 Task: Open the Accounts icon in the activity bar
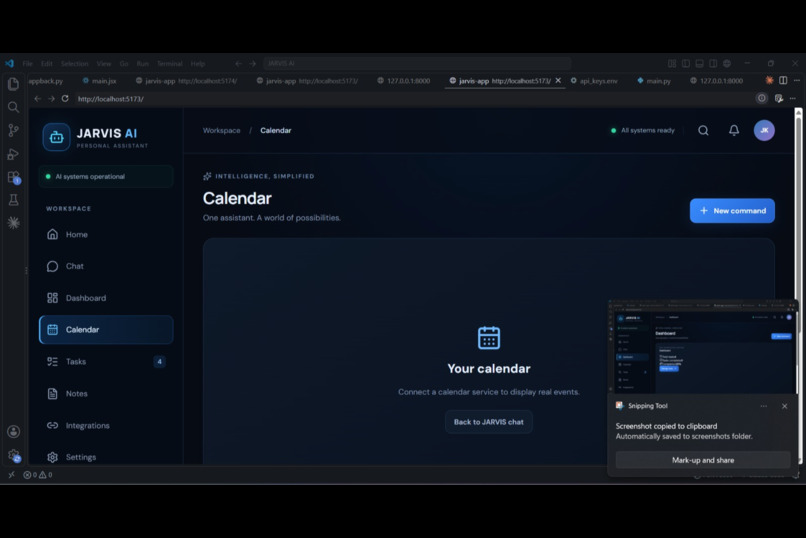click(x=13, y=432)
